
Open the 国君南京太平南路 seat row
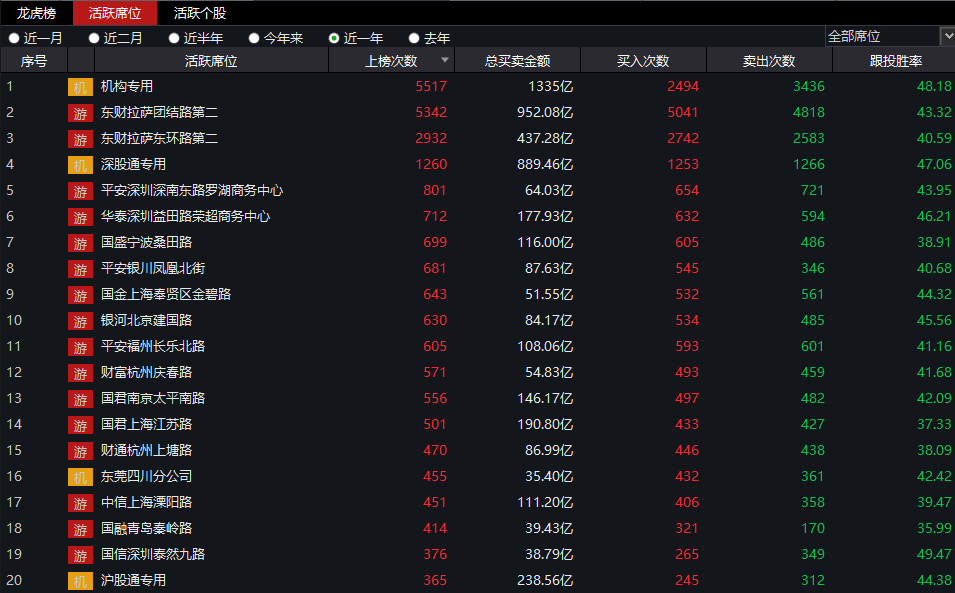478,398
